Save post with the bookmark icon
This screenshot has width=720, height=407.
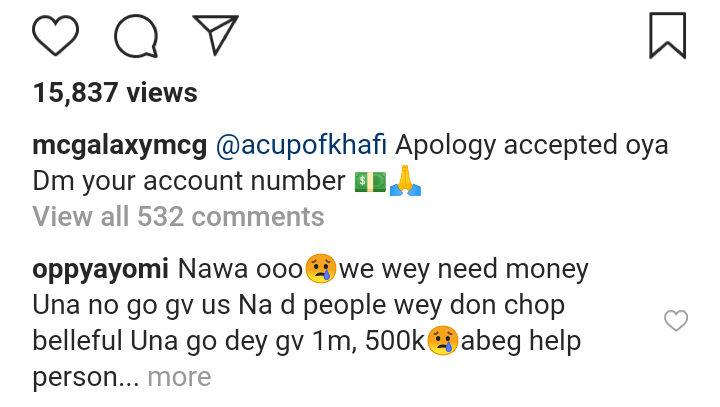[x=667, y=35]
